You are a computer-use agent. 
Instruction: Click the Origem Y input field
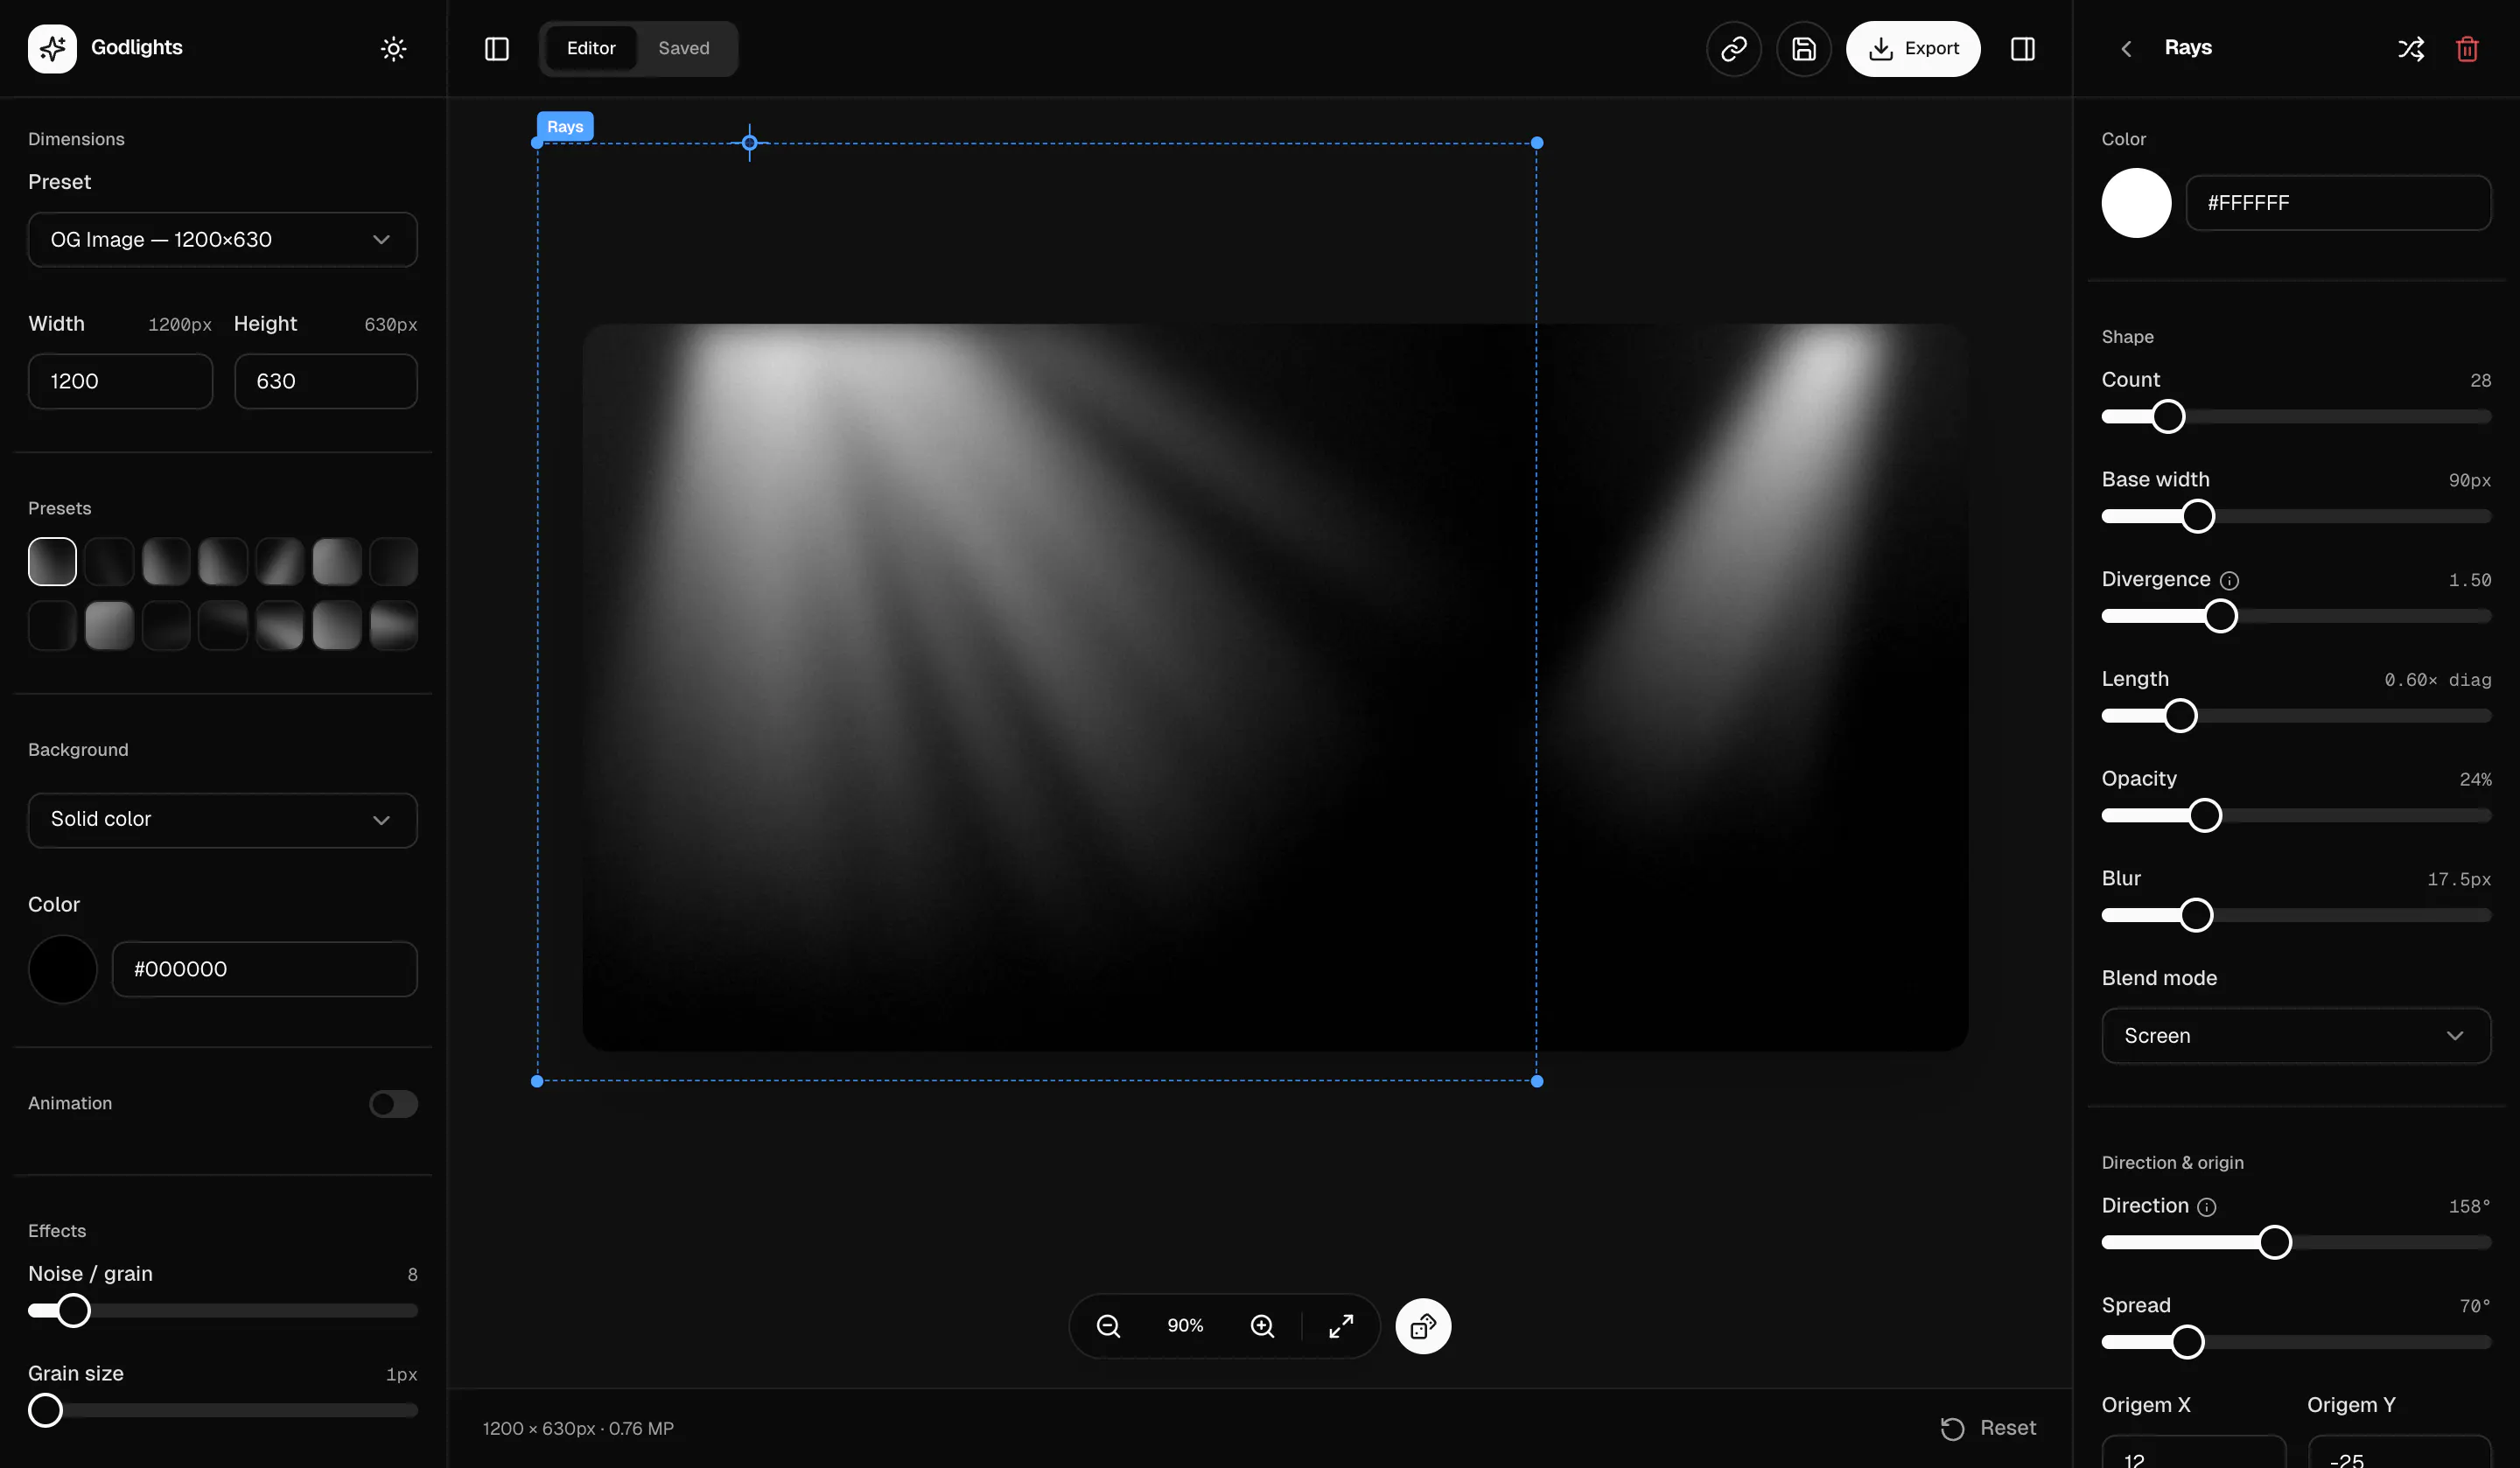(x=2400, y=1452)
